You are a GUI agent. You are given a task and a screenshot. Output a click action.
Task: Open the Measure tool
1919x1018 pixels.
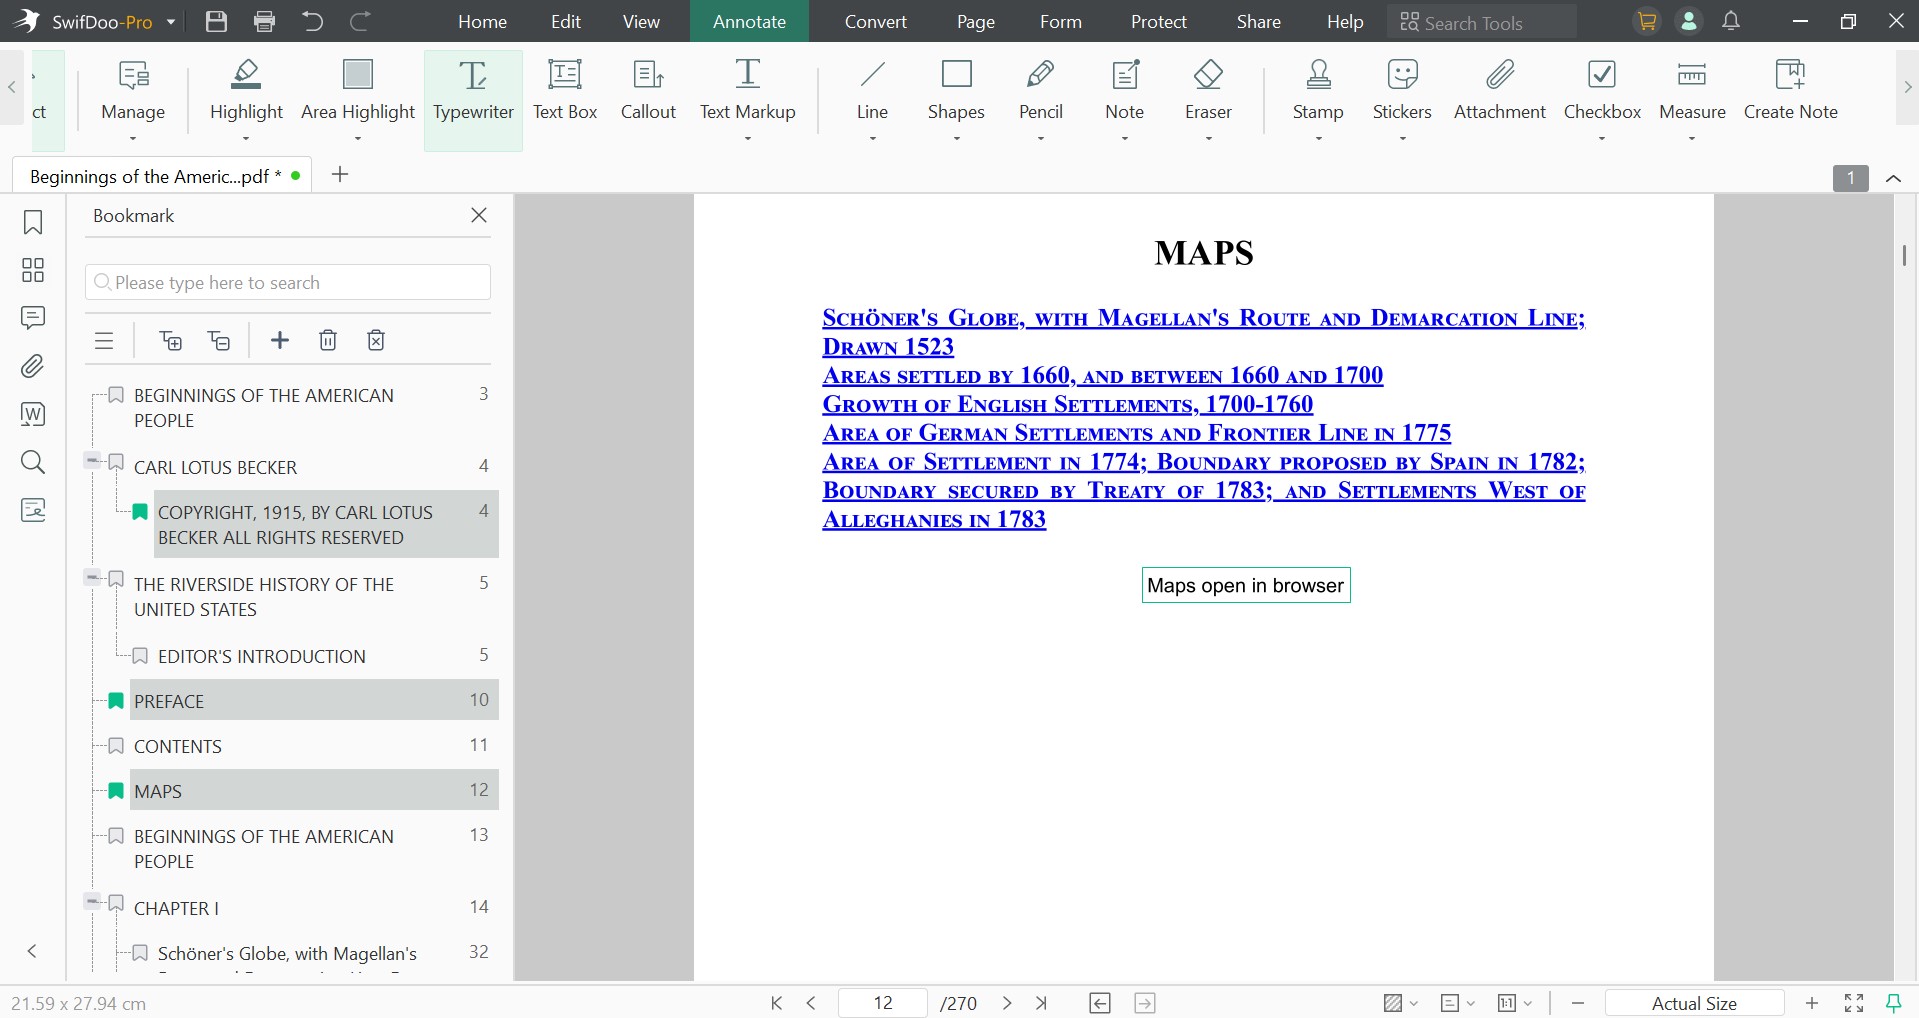coord(1692,91)
